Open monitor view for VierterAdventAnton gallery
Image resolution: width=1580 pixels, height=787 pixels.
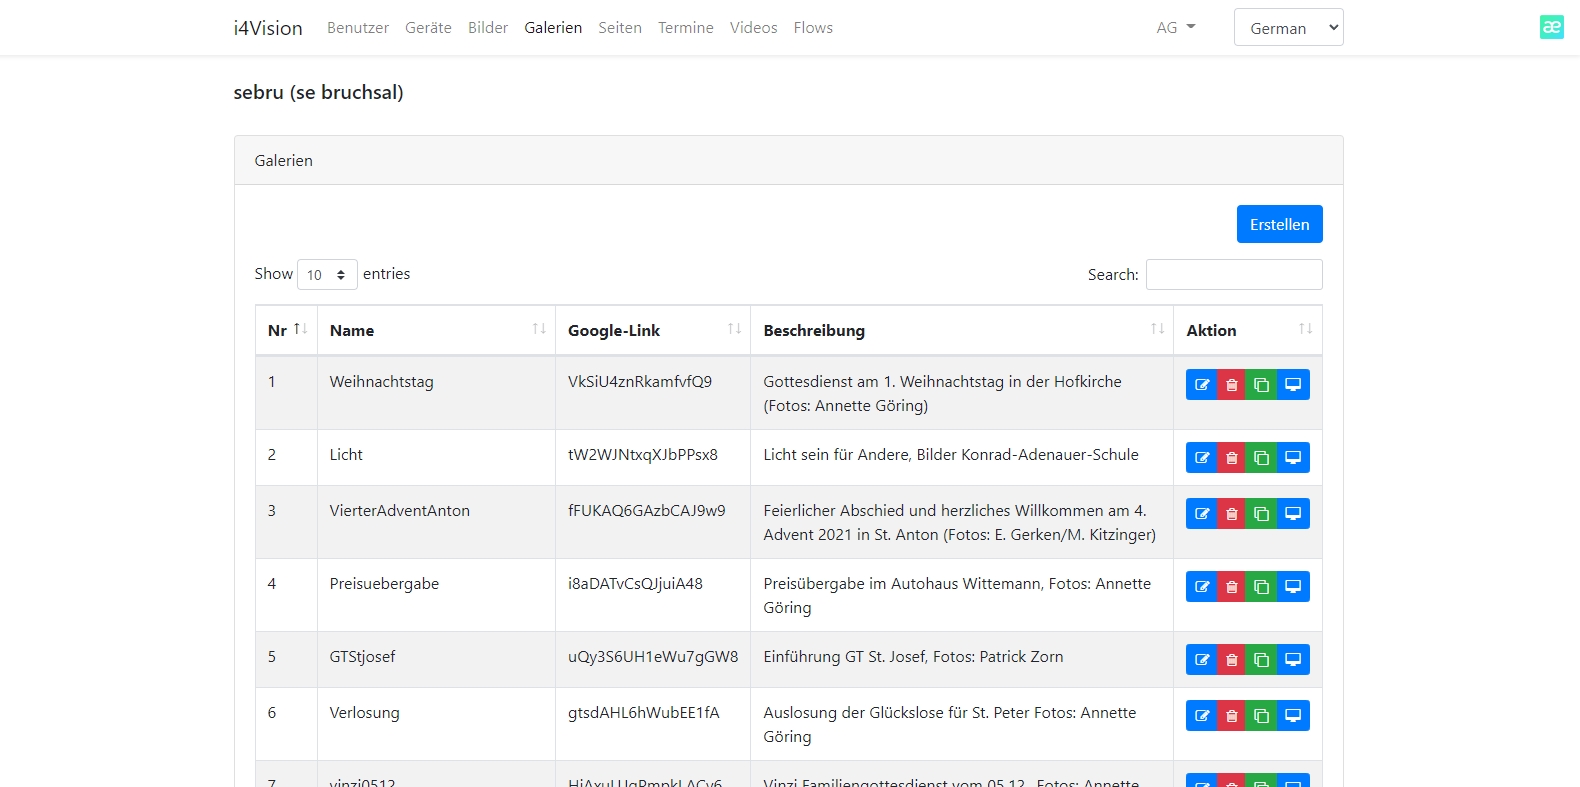[1293, 514]
